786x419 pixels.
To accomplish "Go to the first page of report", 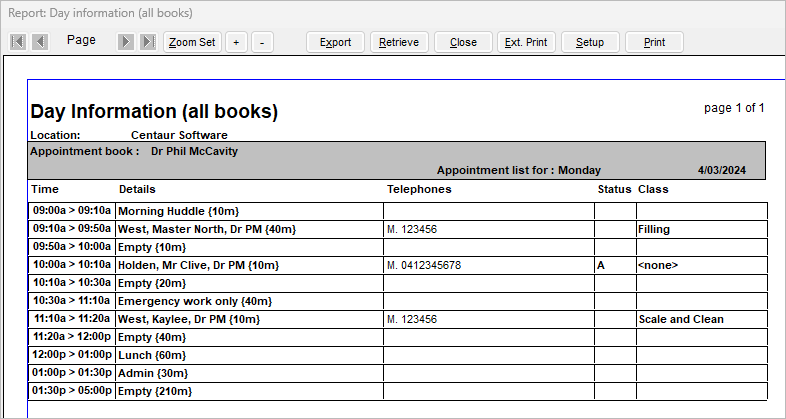I will click(x=18, y=42).
